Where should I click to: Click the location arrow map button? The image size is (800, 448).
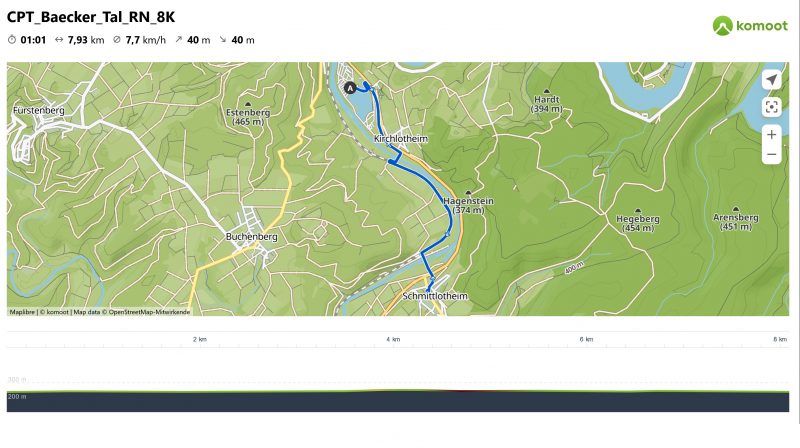point(771,80)
